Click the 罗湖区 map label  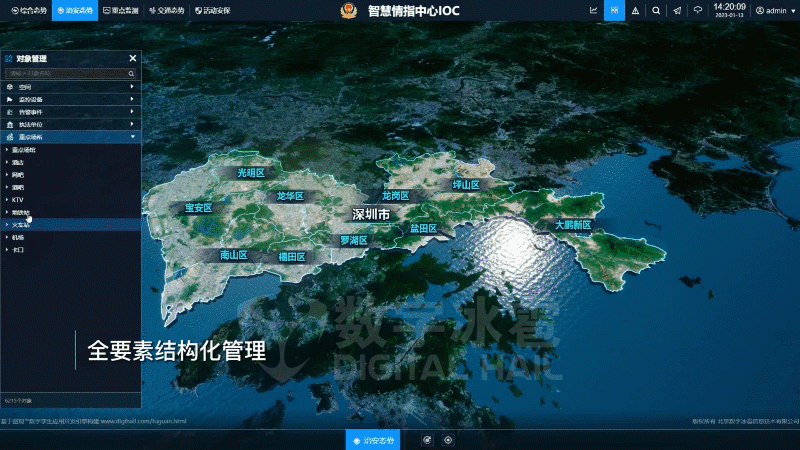tap(354, 240)
